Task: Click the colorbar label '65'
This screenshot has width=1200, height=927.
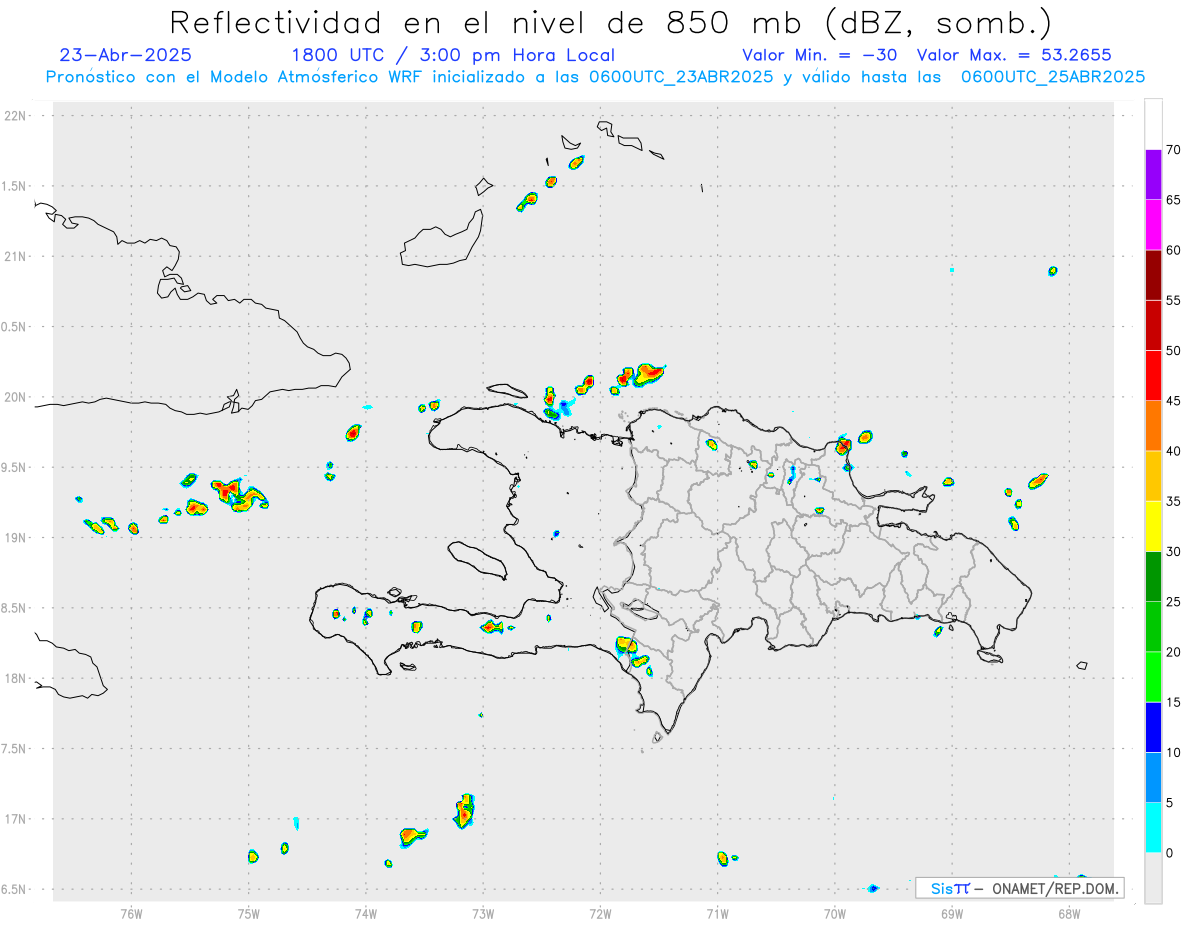Action: pos(1173,200)
